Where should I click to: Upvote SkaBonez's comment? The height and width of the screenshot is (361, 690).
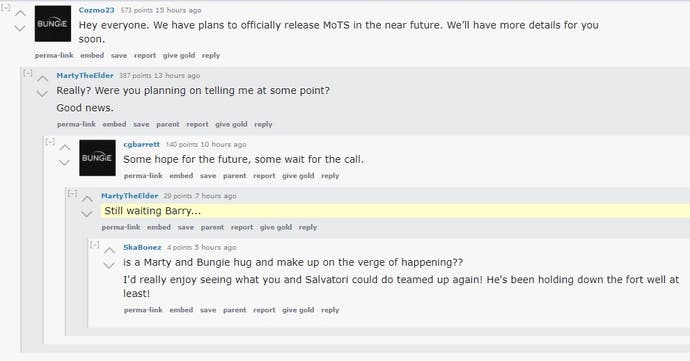(109, 250)
